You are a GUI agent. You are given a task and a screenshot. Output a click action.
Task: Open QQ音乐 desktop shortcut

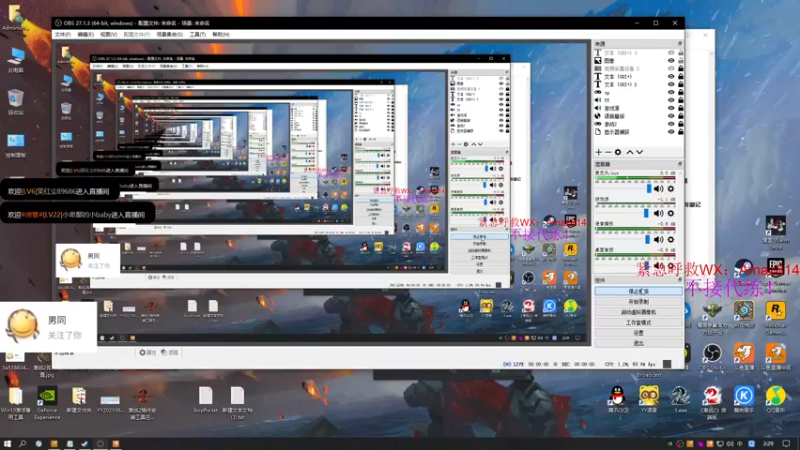click(x=776, y=399)
